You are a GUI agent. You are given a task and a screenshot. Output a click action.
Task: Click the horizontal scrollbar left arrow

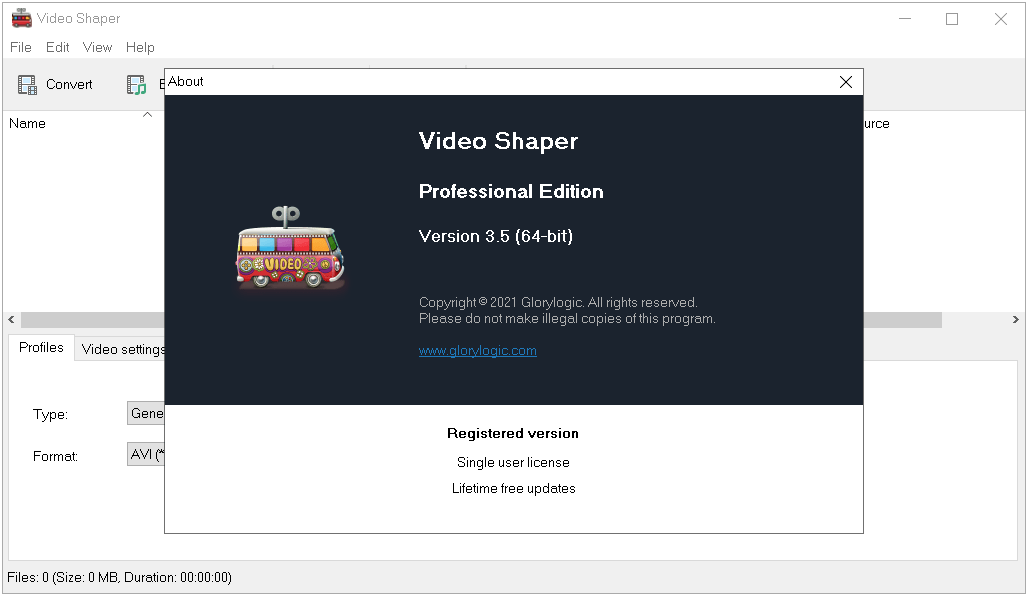tap(11, 320)
